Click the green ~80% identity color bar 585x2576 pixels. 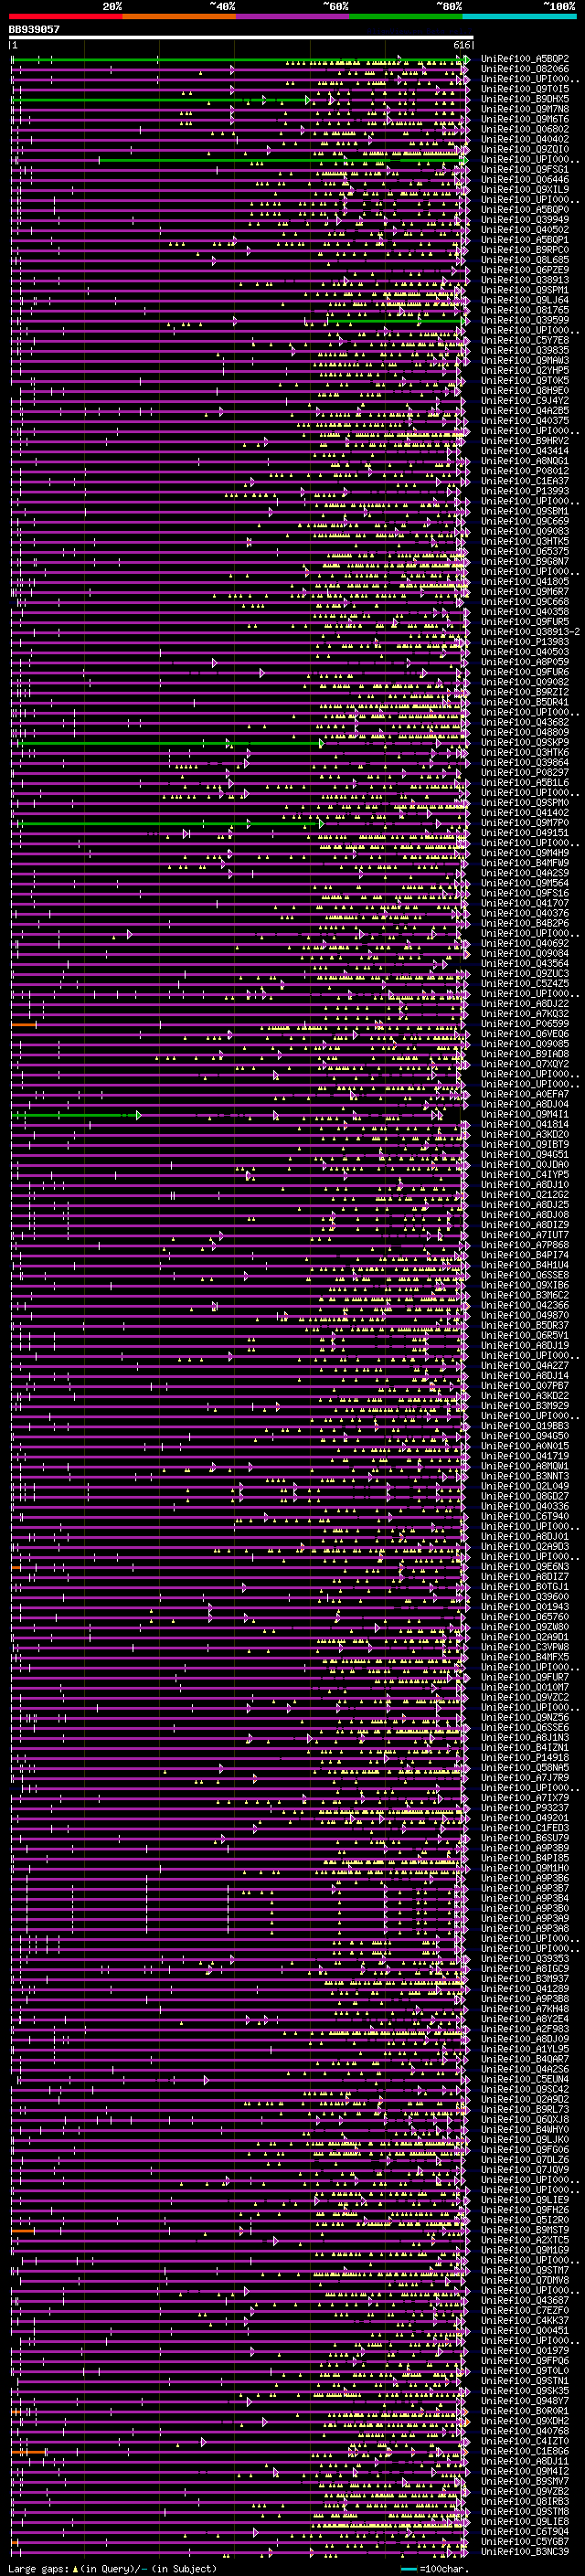[406, 16]
